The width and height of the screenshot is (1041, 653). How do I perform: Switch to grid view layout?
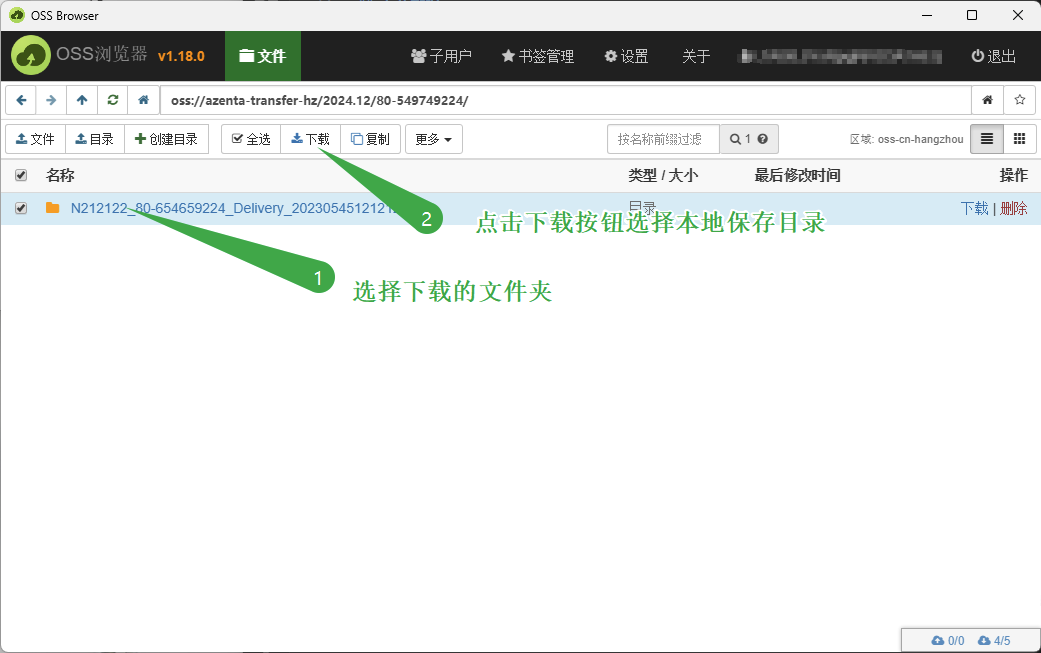(x=1020, y=139)
